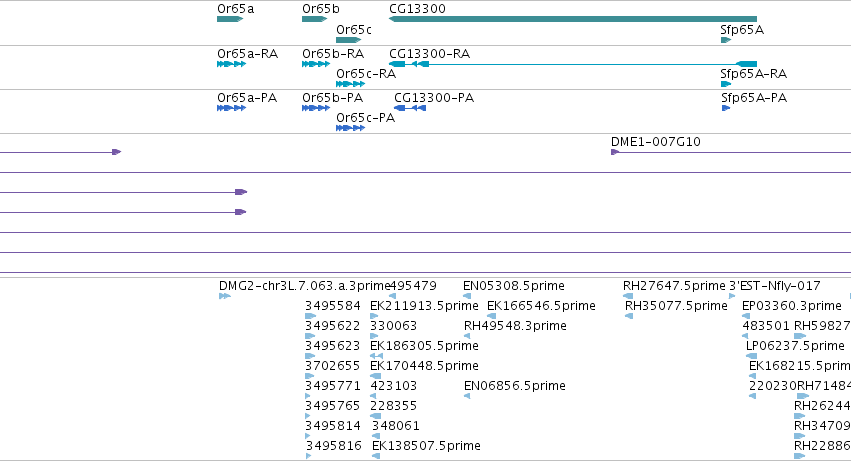Click the RH49548.3prime EST label

[x=515, y=326]
